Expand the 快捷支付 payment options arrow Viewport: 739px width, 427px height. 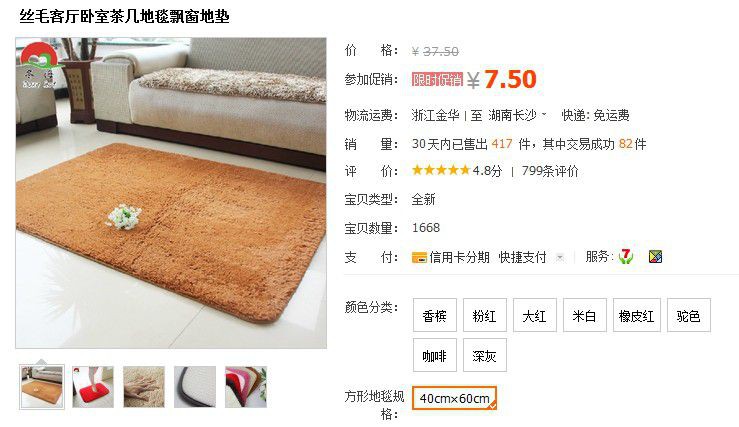pos(560,257)
